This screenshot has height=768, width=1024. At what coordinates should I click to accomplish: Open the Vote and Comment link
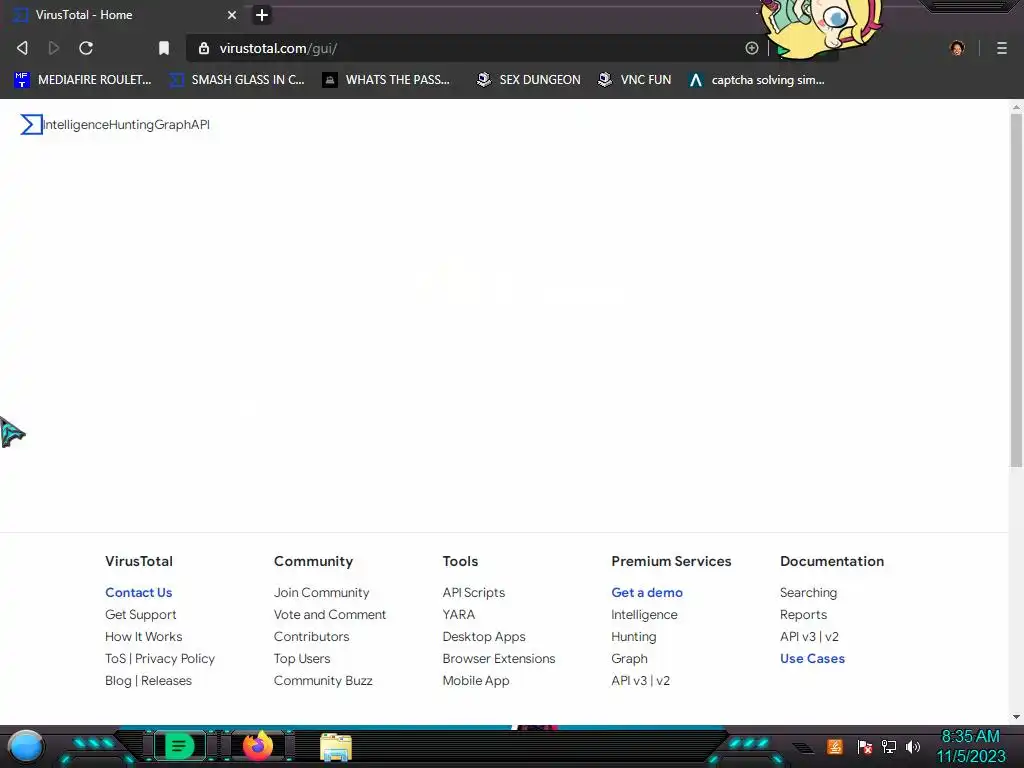coord(330,615)
